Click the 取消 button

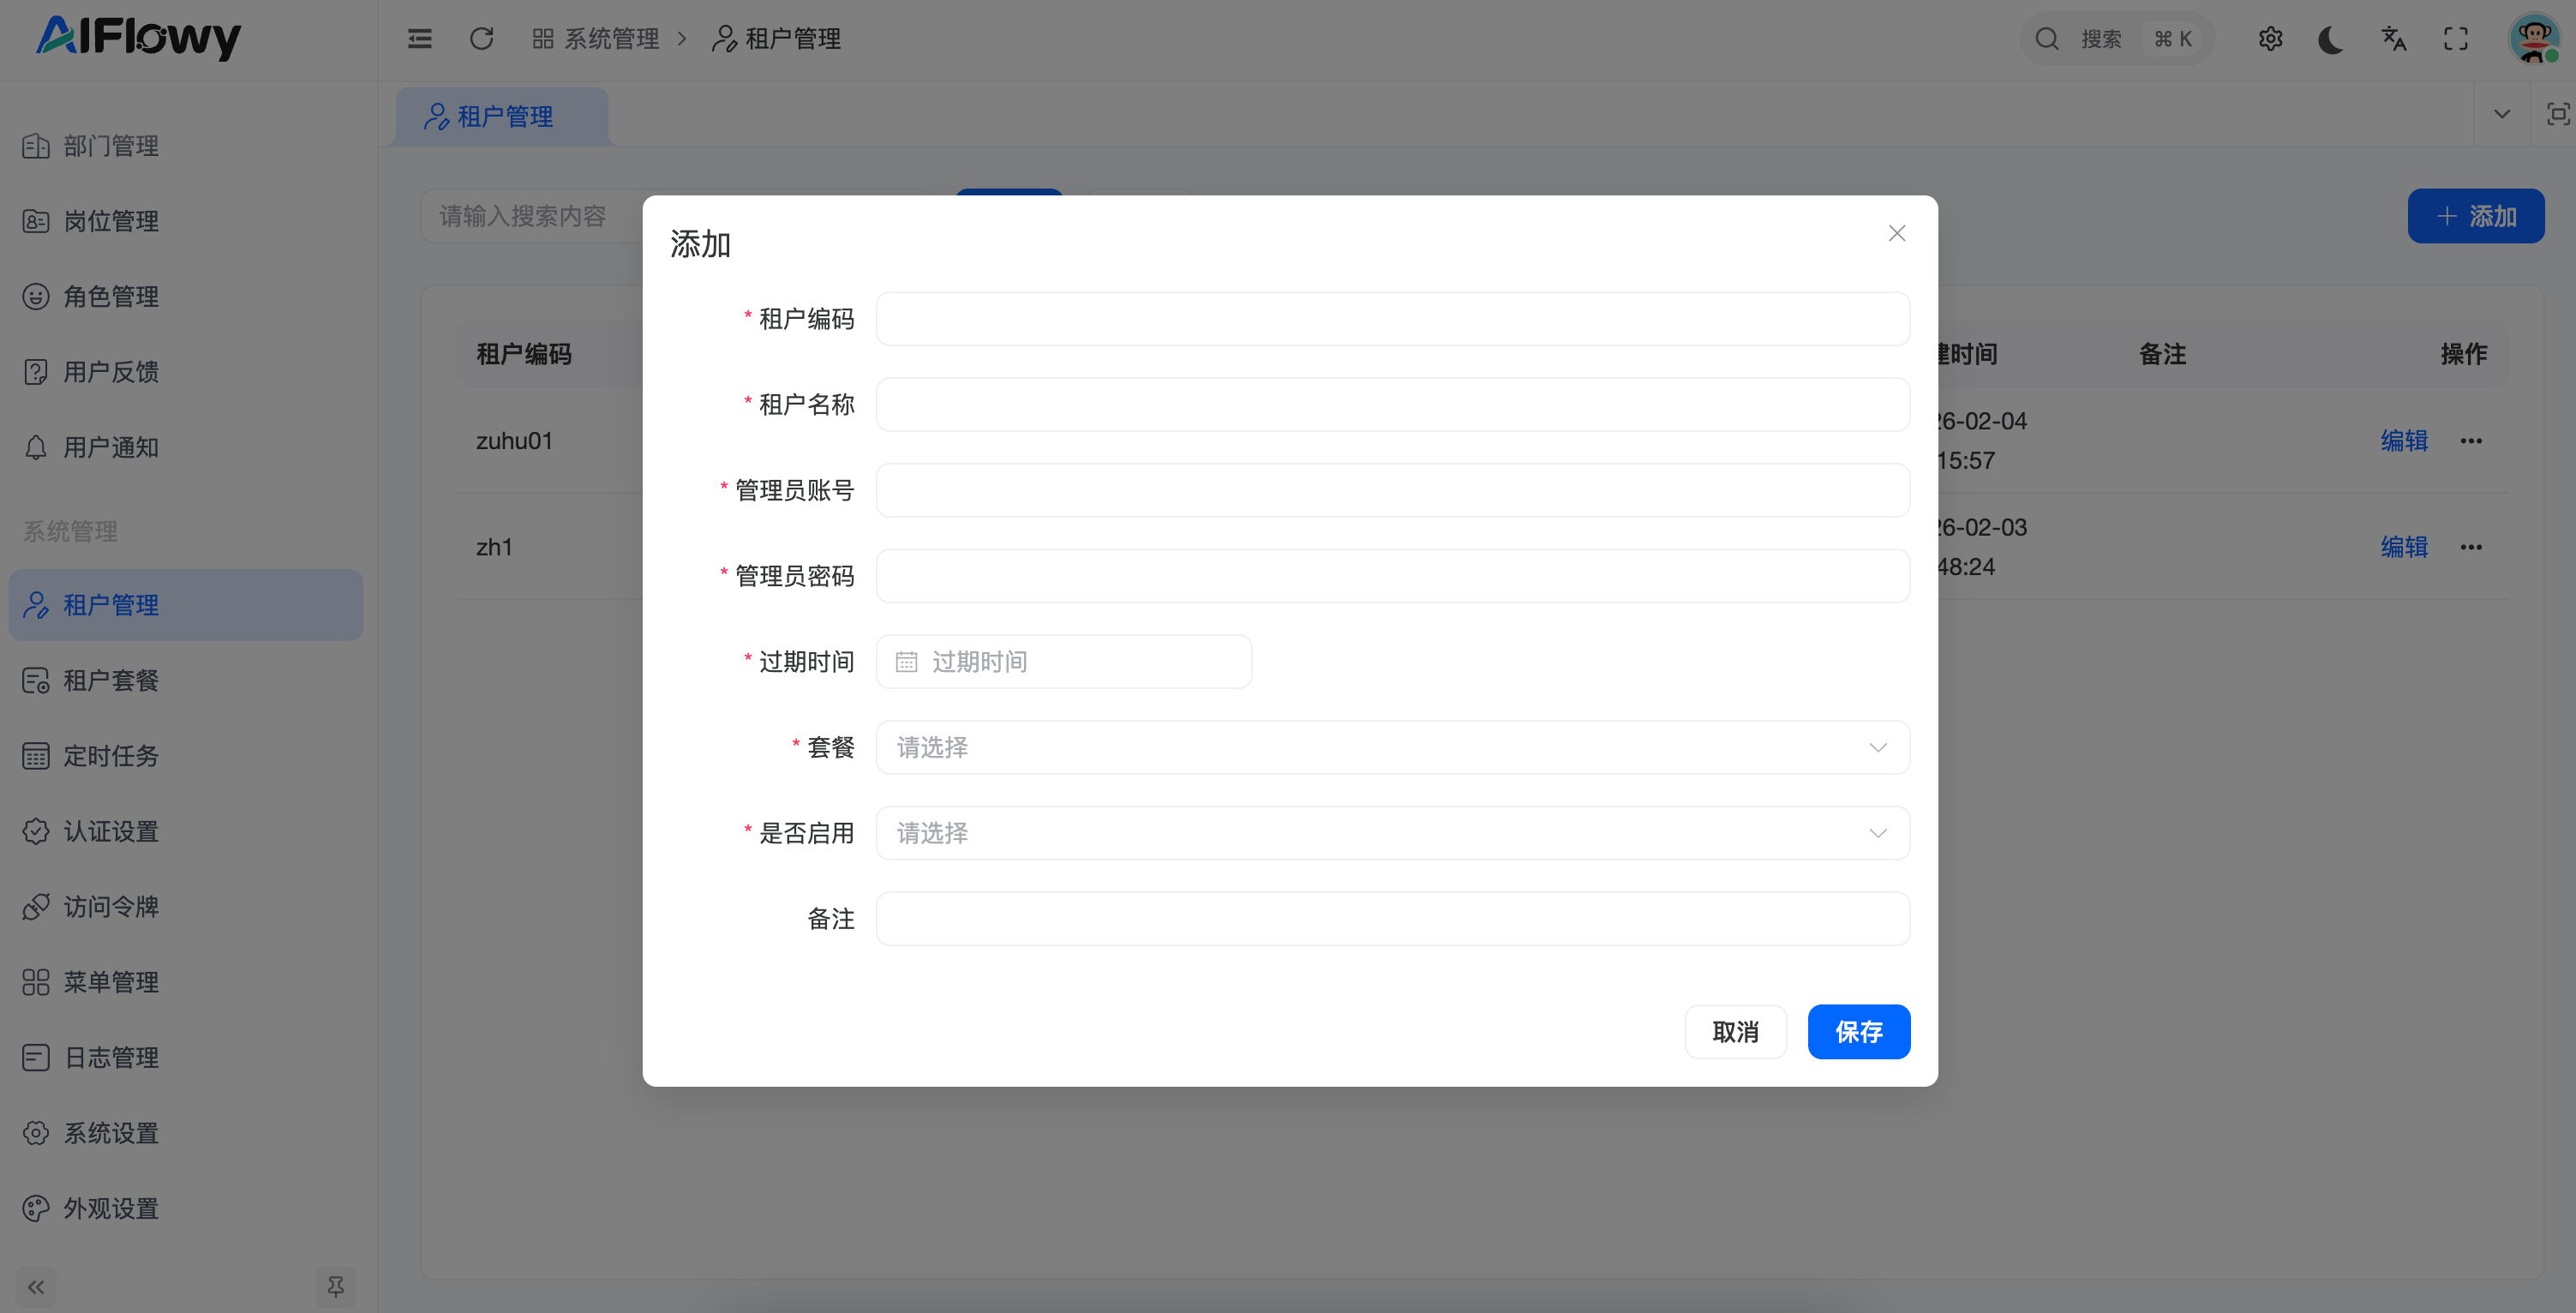(1735, 1031)
